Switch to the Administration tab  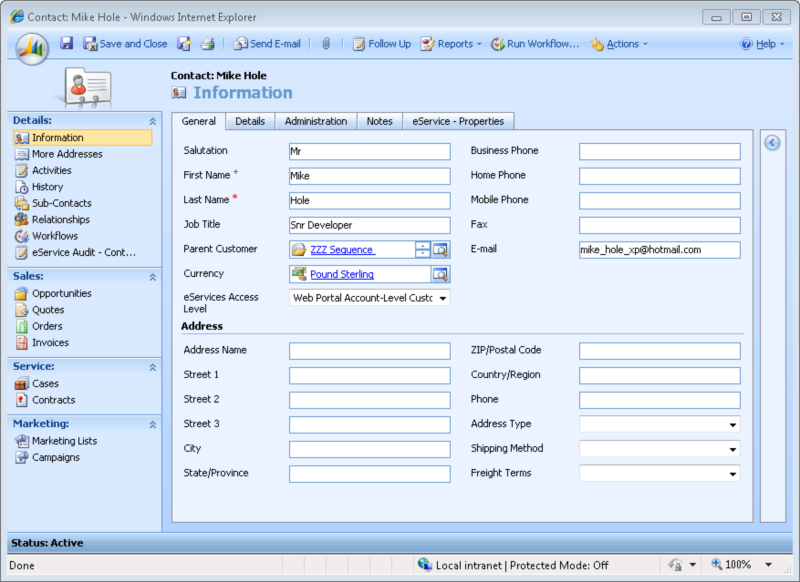pos(316,121)
